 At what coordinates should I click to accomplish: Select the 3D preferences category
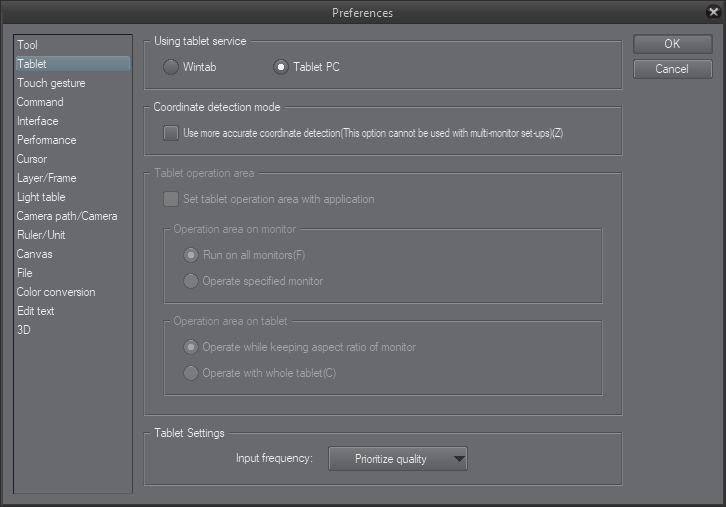click(x=24, y=330)
